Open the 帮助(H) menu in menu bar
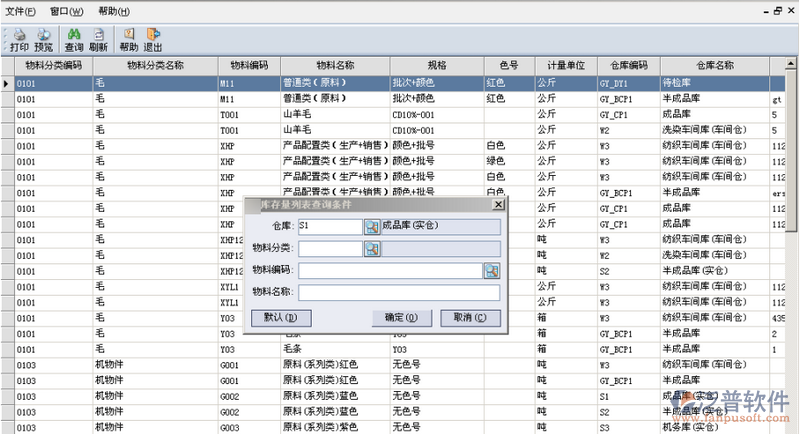Image resolution: width=800 pixels, height=434 pixels. click(114, 11)
